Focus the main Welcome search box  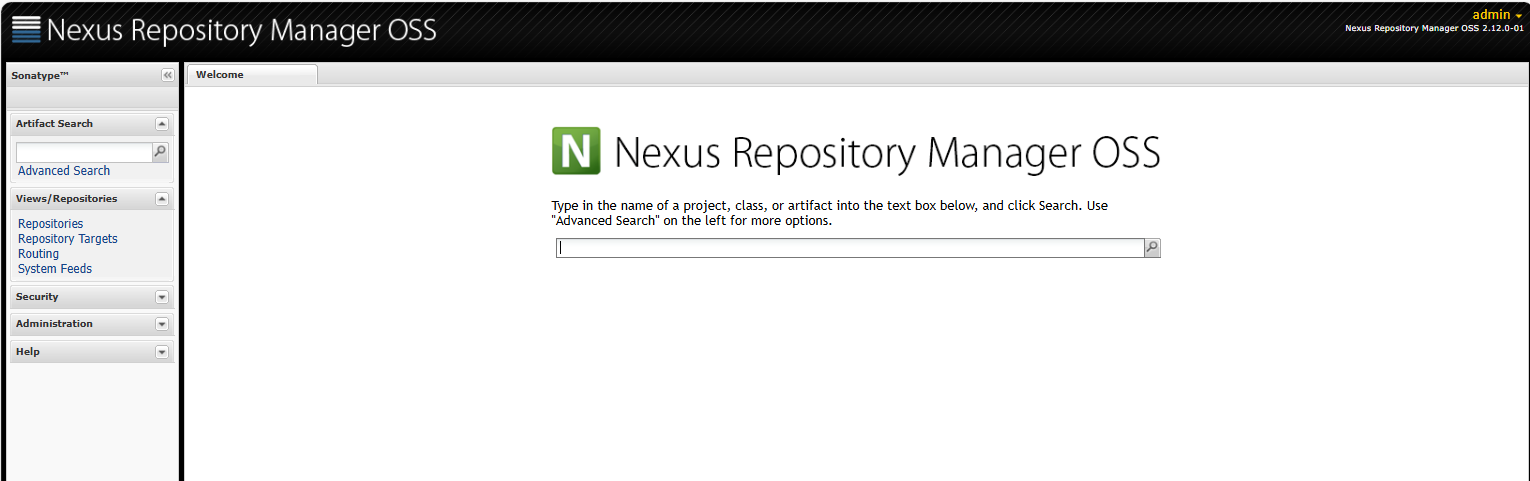click(x=850, y=248)
